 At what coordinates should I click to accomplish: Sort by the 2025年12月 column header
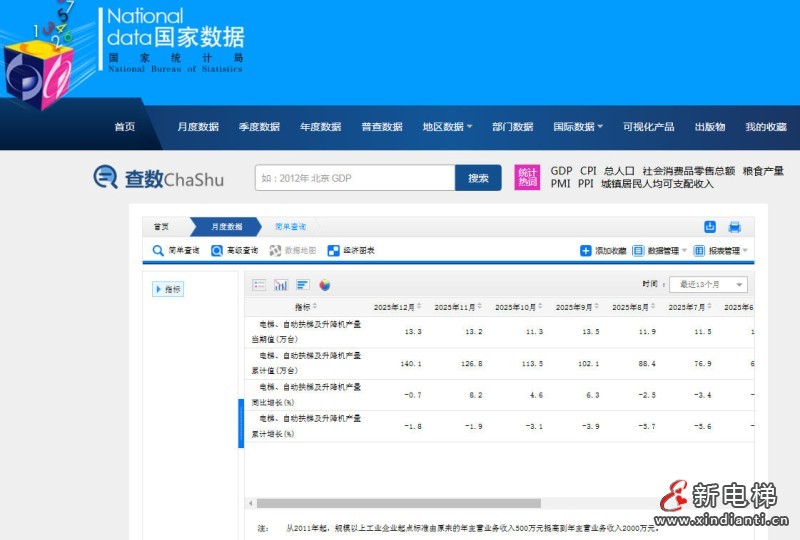[398, 307]
